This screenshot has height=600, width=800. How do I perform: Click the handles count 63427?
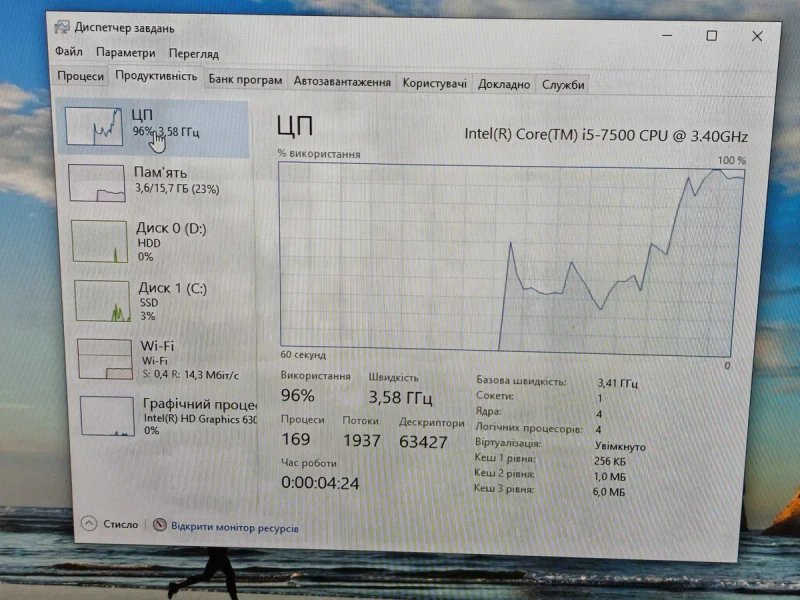click(x=423, y=442)
